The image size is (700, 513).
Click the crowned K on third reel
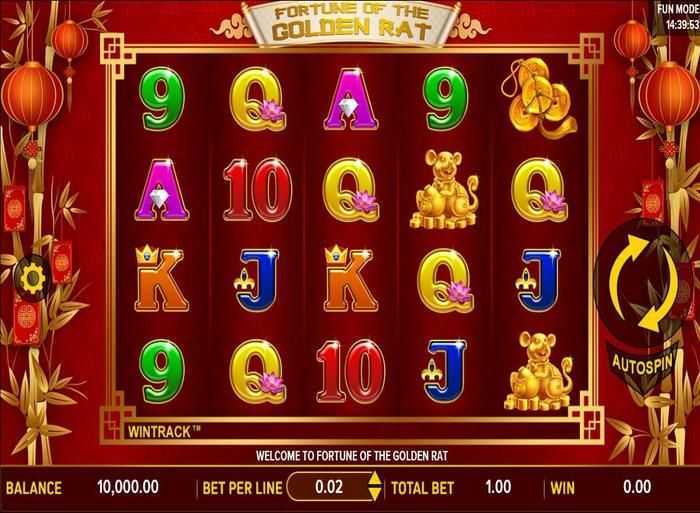[x=350, y=279]
